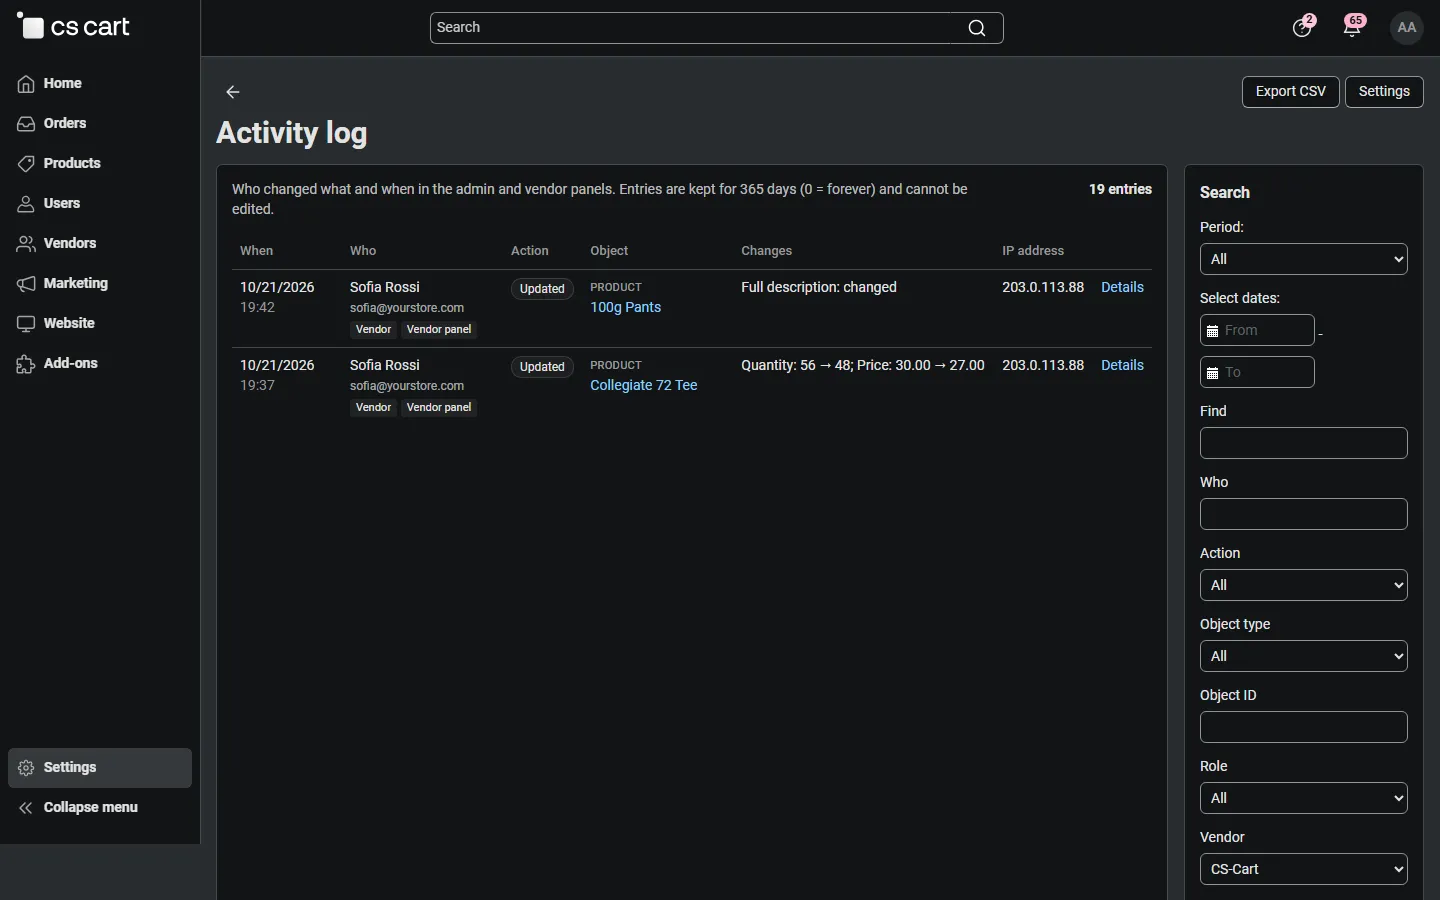The image size is (1440, 900).
Task: Click the Website monitor icon
Action: click(x=26, y=324)
